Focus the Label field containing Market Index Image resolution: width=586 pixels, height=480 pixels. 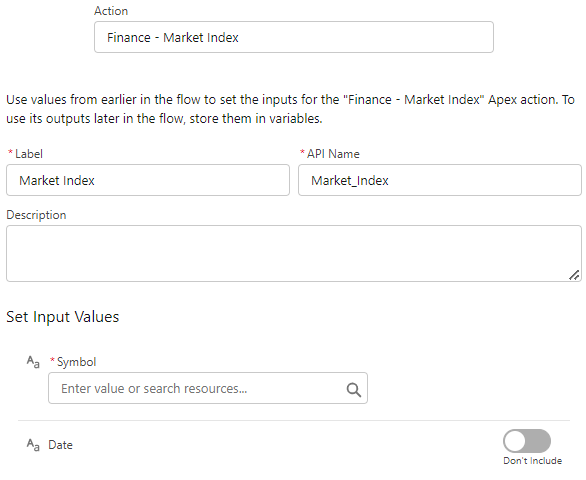click(148, 180)
